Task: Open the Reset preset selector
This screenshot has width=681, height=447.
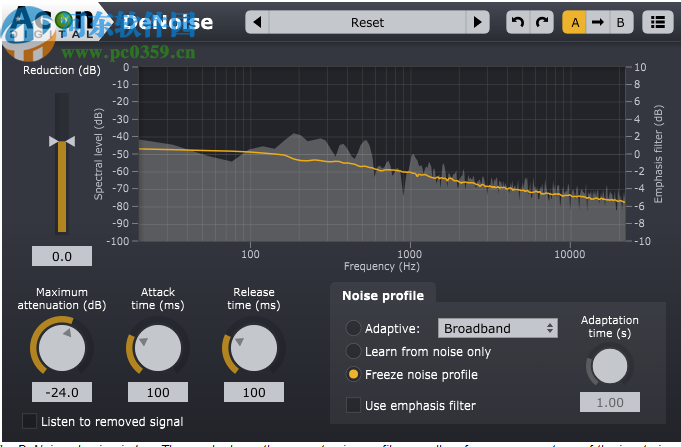Action: tap(367, 22)
